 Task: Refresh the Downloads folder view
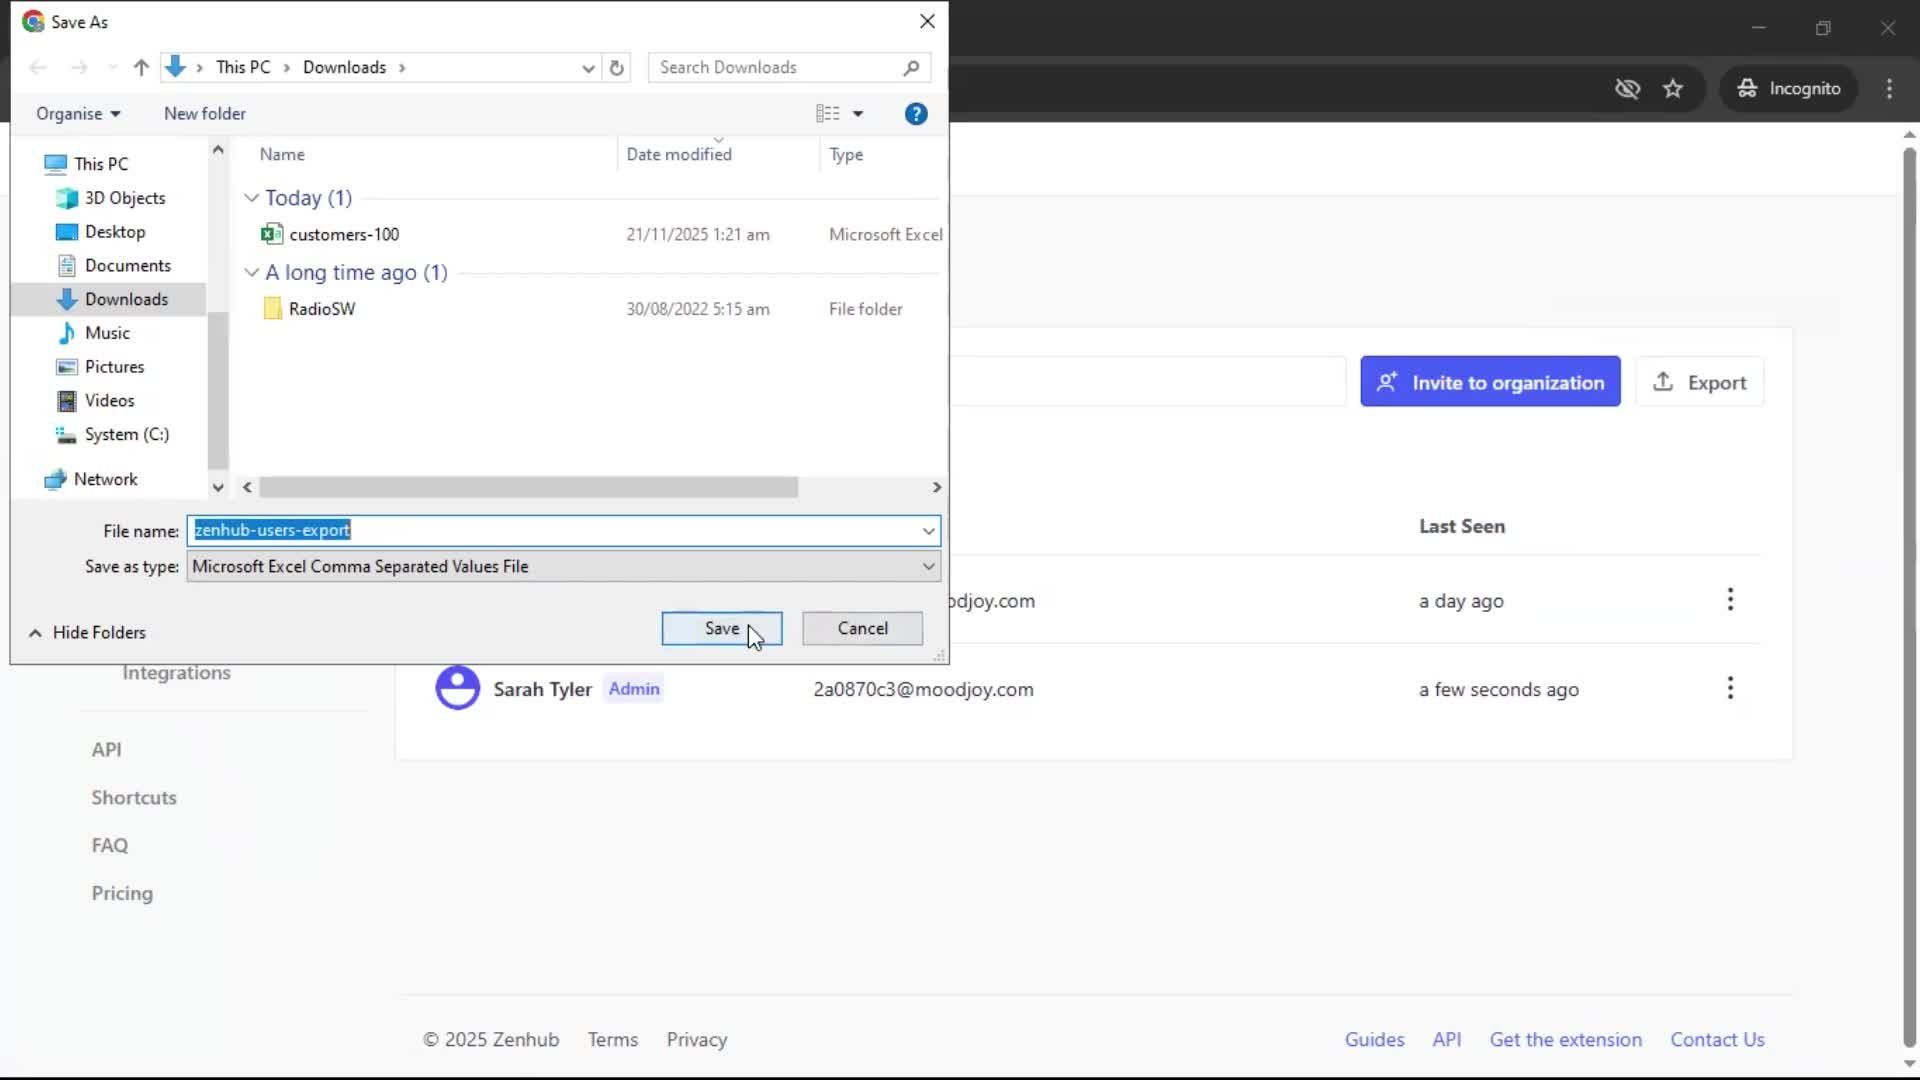tap(616, 67)
